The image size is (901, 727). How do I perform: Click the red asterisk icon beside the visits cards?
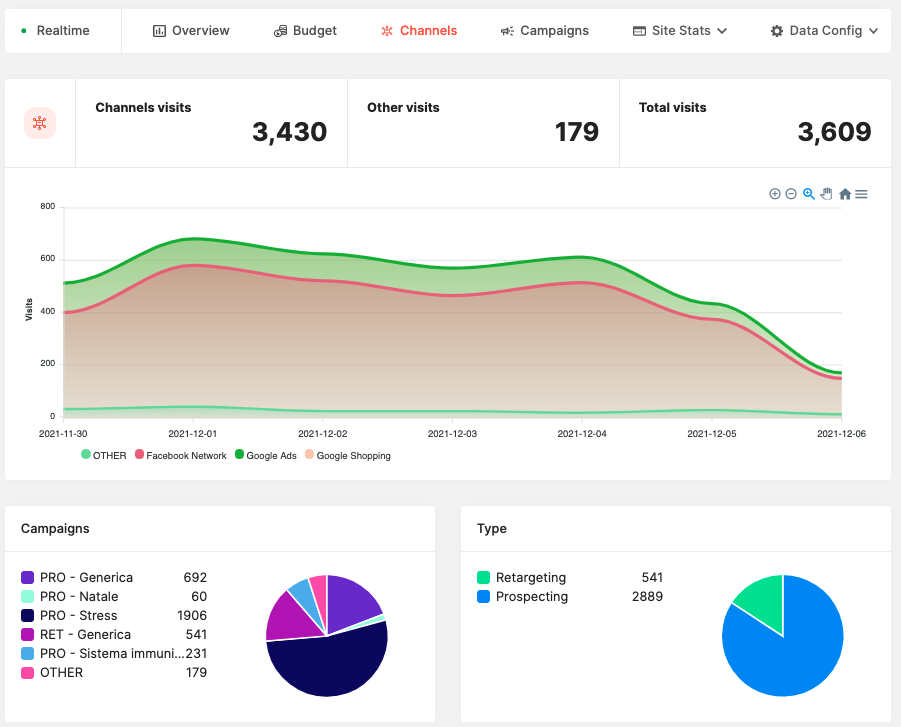pyautogui.click(x=40, y=122)
